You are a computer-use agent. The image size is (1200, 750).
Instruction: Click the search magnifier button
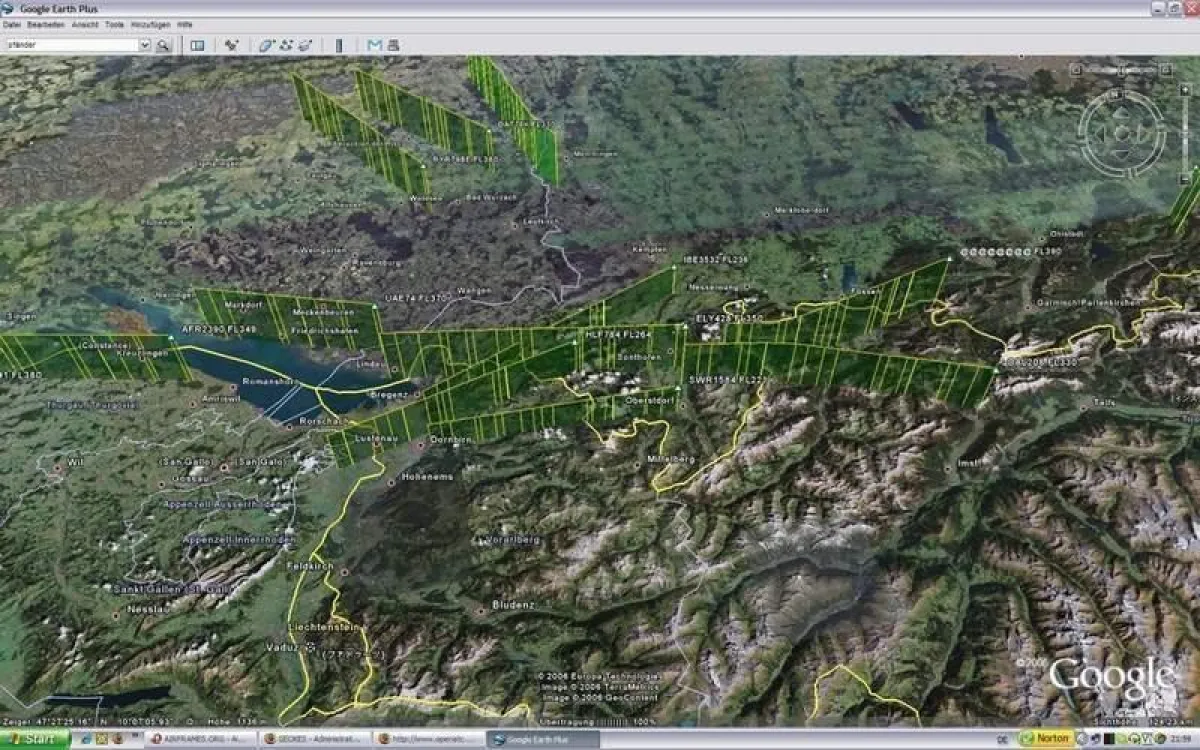163,45
